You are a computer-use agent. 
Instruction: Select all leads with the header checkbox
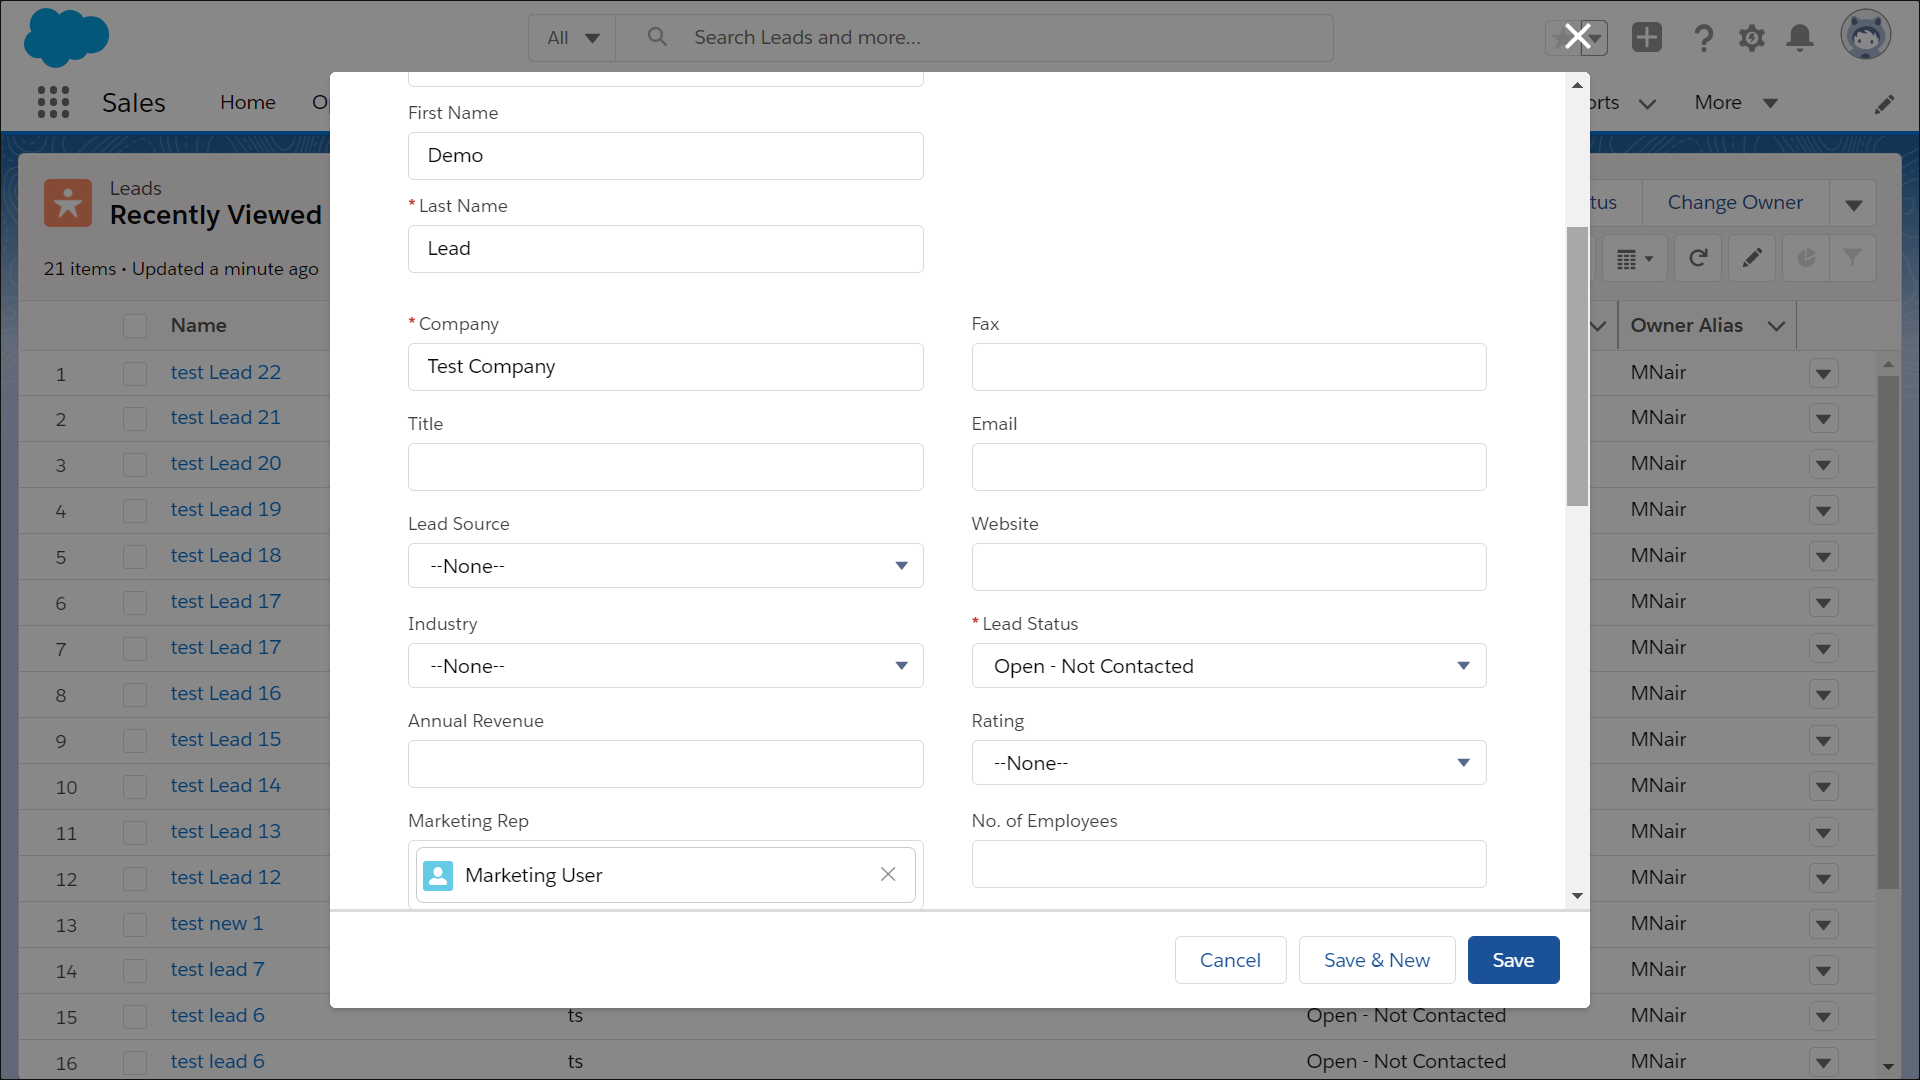coord(134,325)
